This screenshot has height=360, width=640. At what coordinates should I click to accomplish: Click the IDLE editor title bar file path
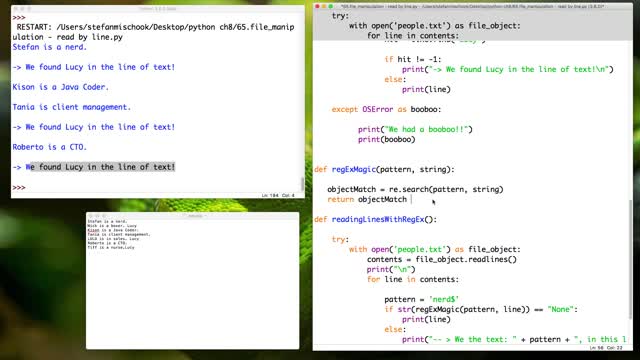click(473, 7)
